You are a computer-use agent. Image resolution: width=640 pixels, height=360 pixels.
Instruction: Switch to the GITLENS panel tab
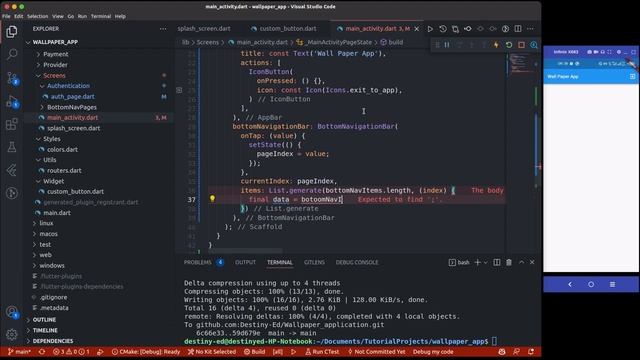coord(314,262)
